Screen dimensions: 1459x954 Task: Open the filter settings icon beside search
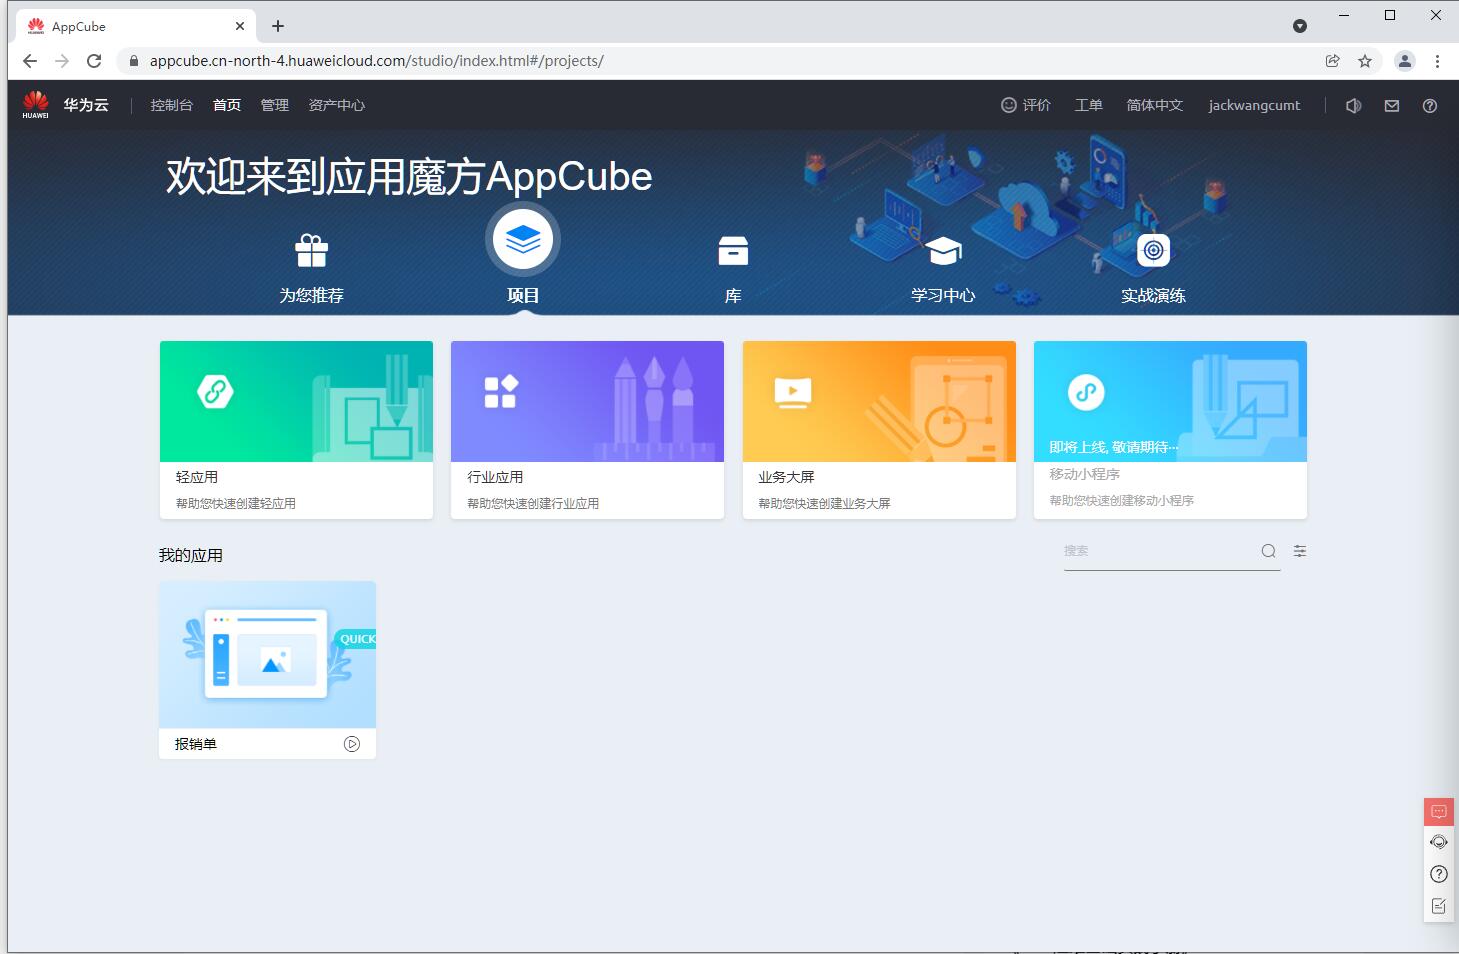point(1300,551)
